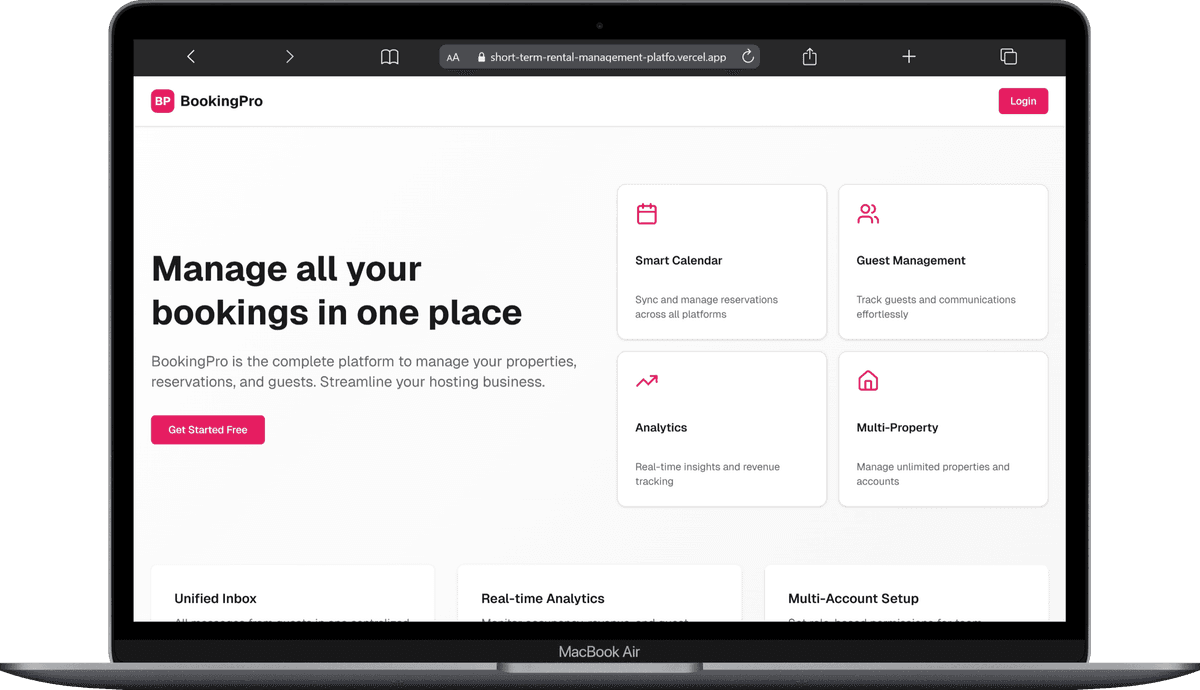Screen dimensions: 1200x690
Task: Click the Multi-Property house icon
Action: click(867, 380)
